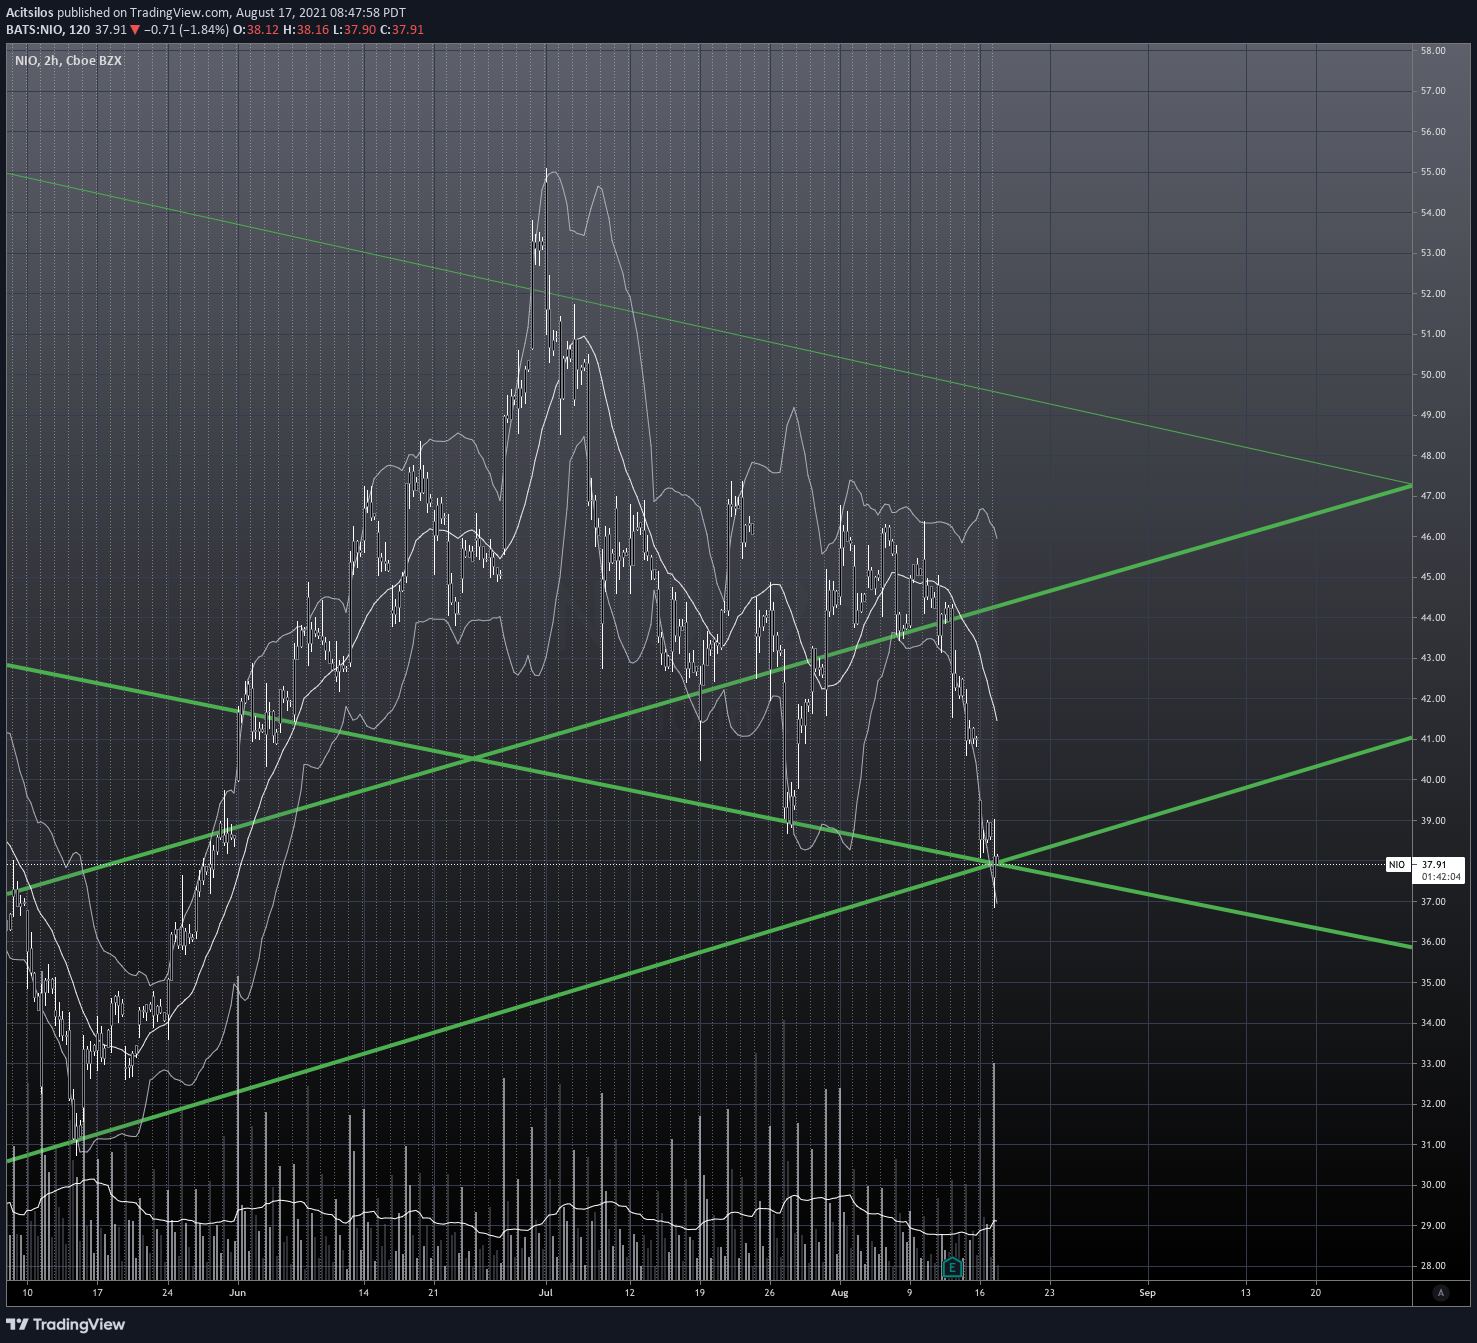Toggle auto-scale A button
Image resolution: width=1477 pixels, height=1343 pixels.
point(1441,1292)
